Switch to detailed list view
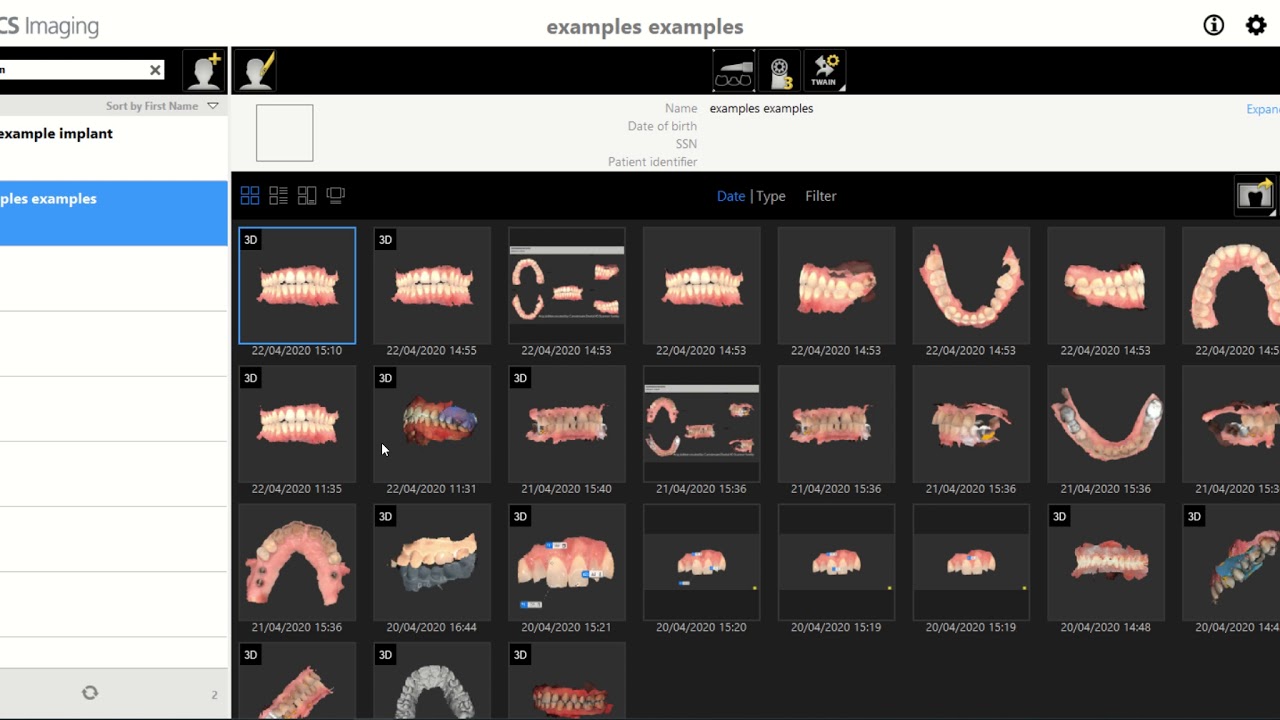 [x=278, y=196]
